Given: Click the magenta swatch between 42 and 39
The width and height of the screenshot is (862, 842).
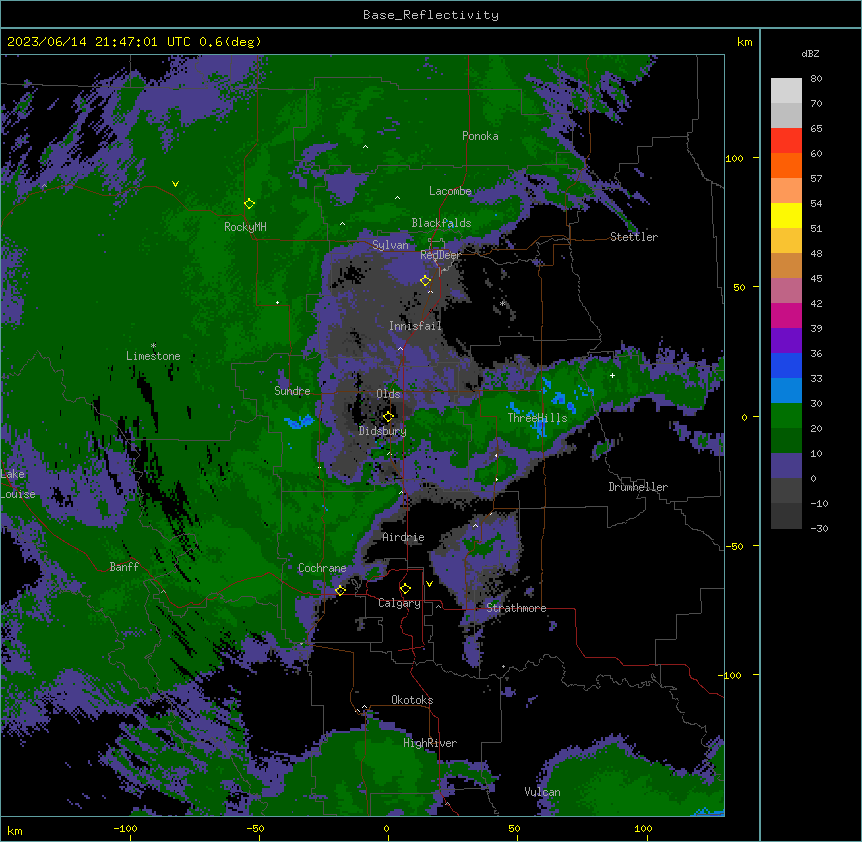Looking at the screenshot, I should (786, 315).
